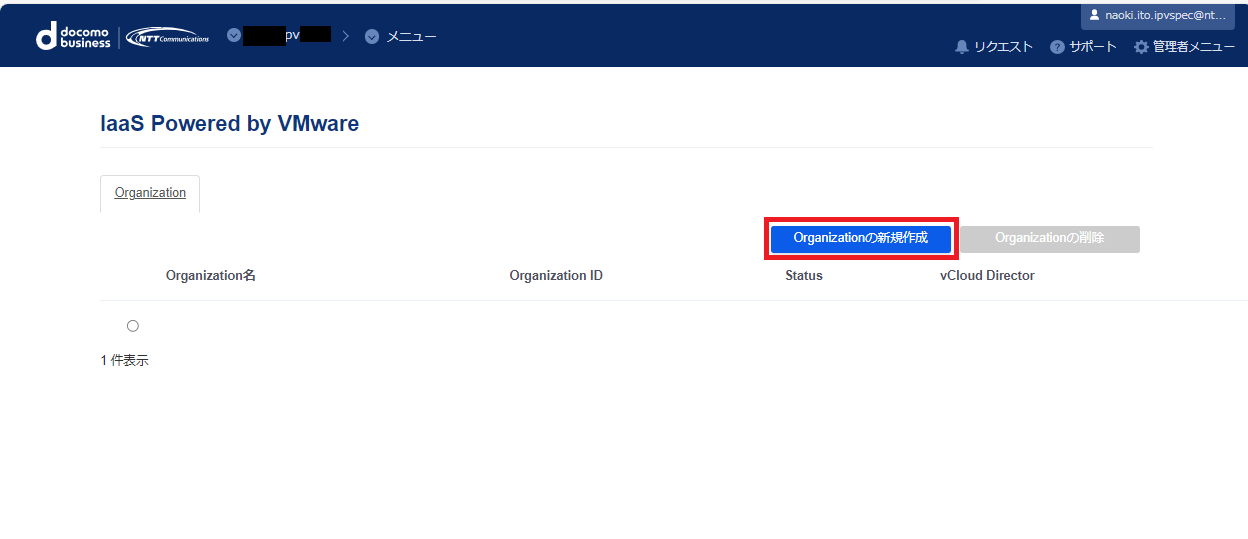Click the Organization ID column header
The width and height of the screenshot is (1248, 539).
coord(556,275)
